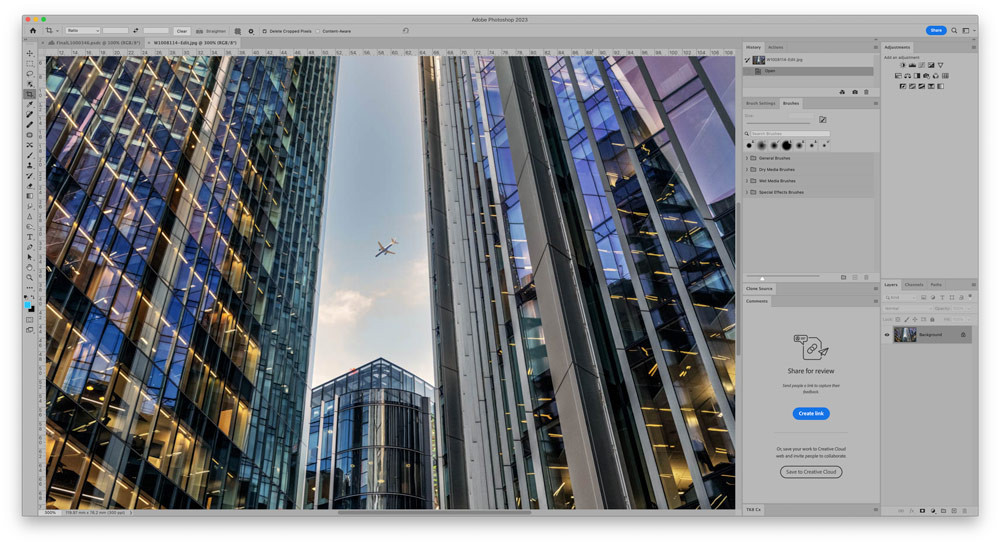Expand the General Brushes folder
This screenshot has width=1000, height=545.
pos(747,158)
